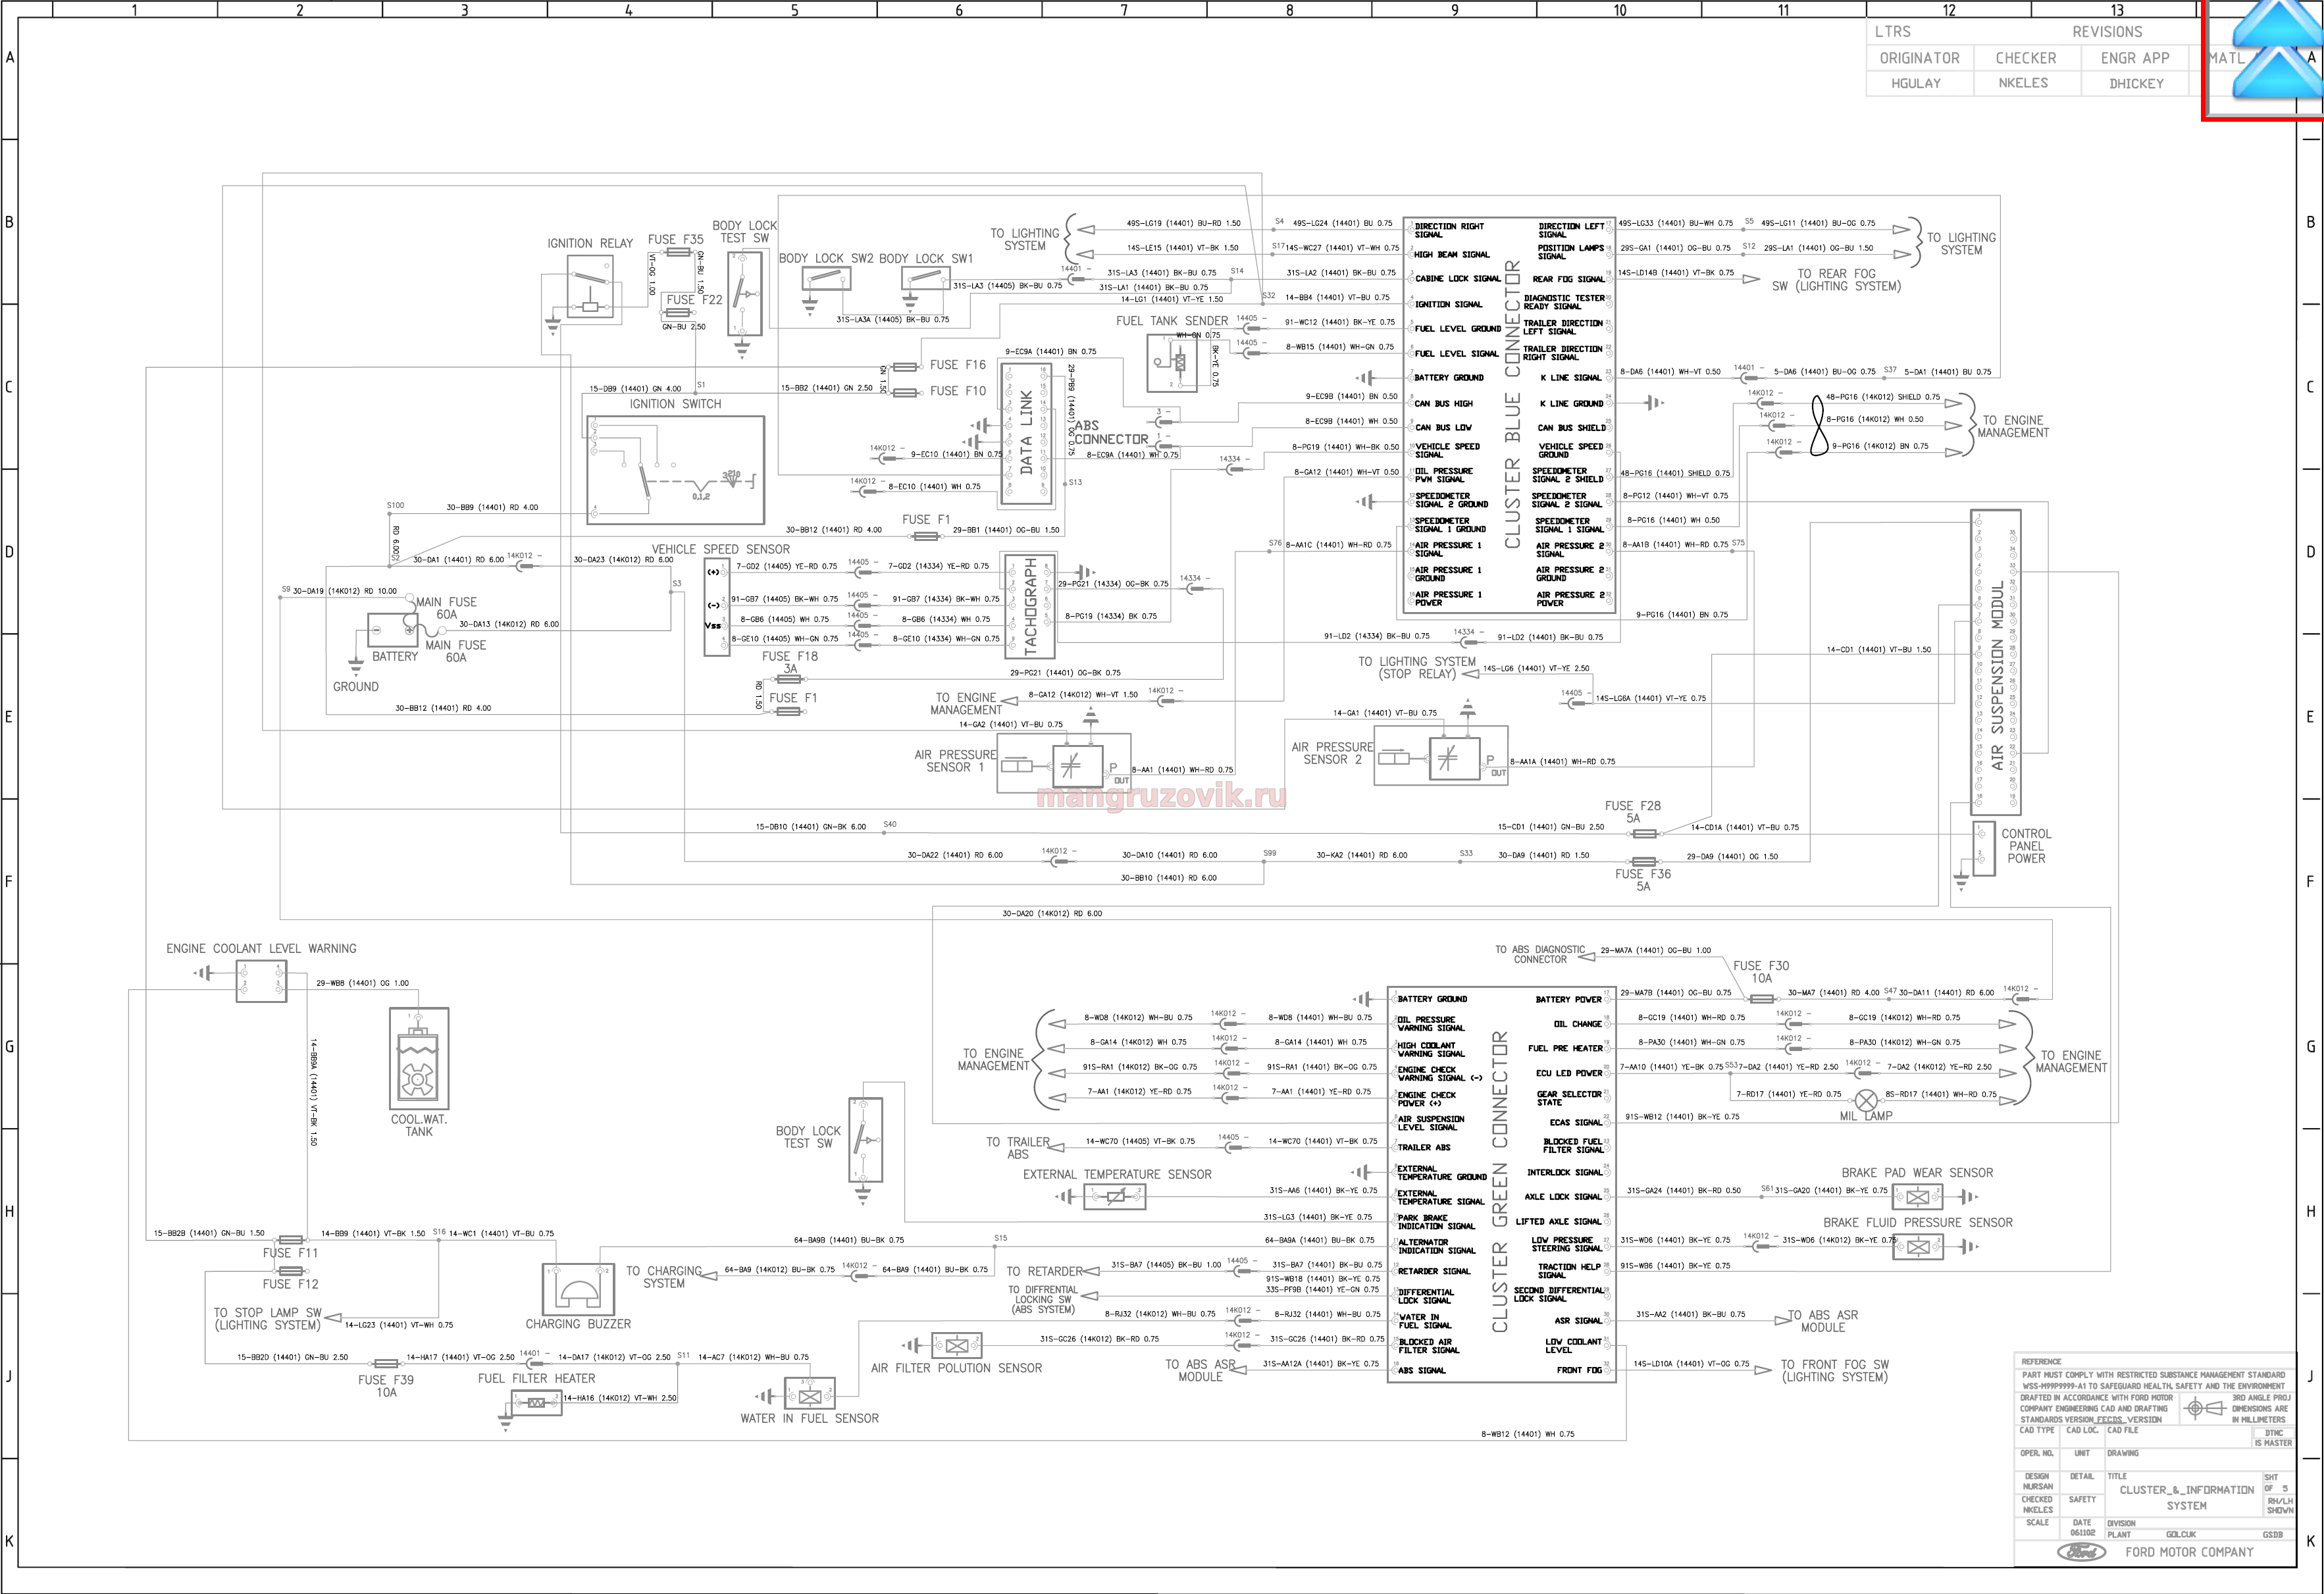The width and height of the screenshot is (2324, 1594).
Task: Click the third angle projection symbol
Action: point(2203,1408)
